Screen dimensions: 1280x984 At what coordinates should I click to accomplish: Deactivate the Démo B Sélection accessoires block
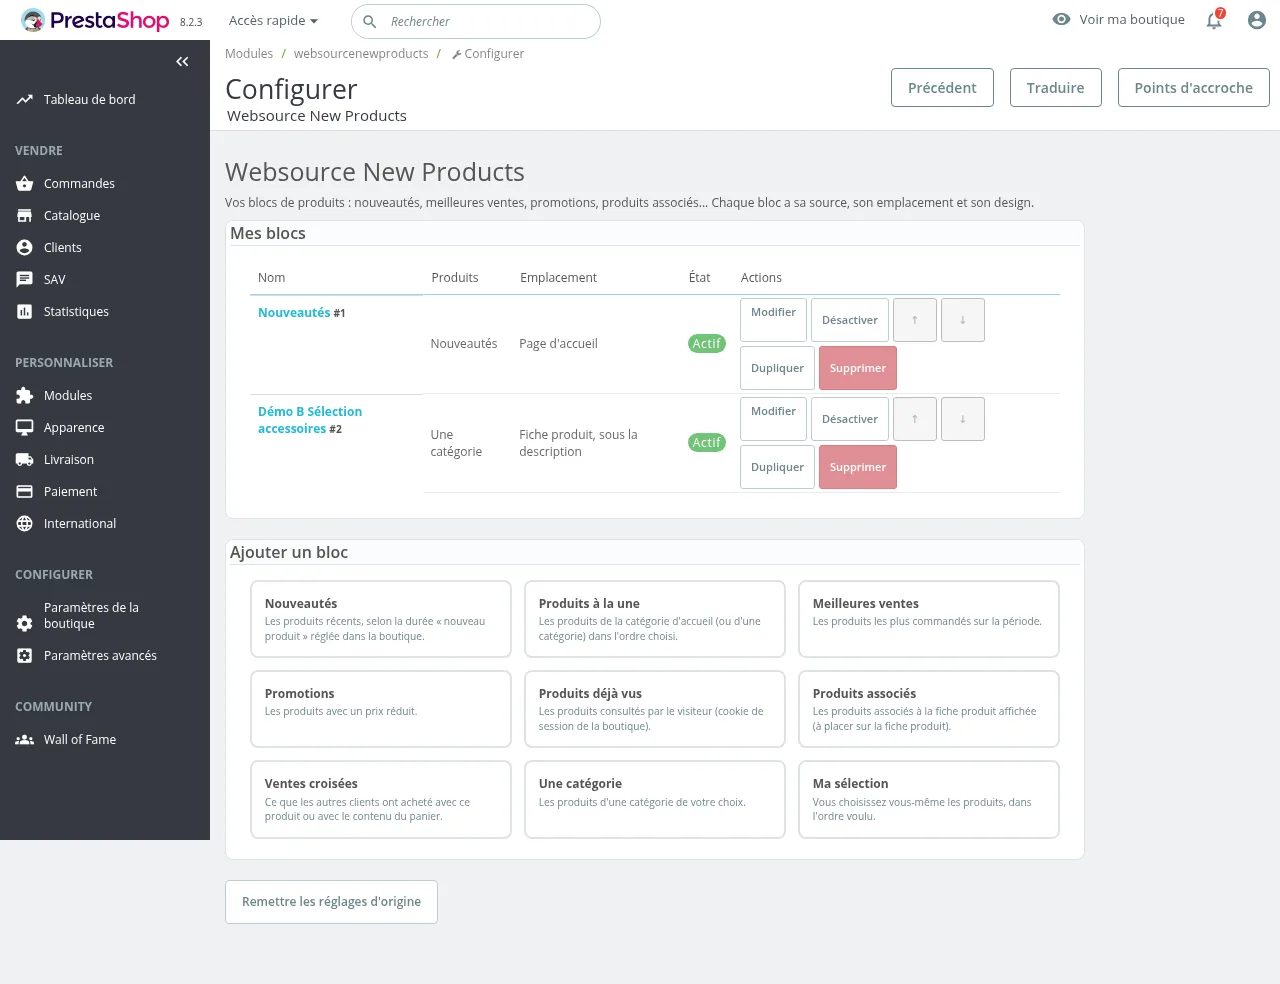tap(850, 419)
